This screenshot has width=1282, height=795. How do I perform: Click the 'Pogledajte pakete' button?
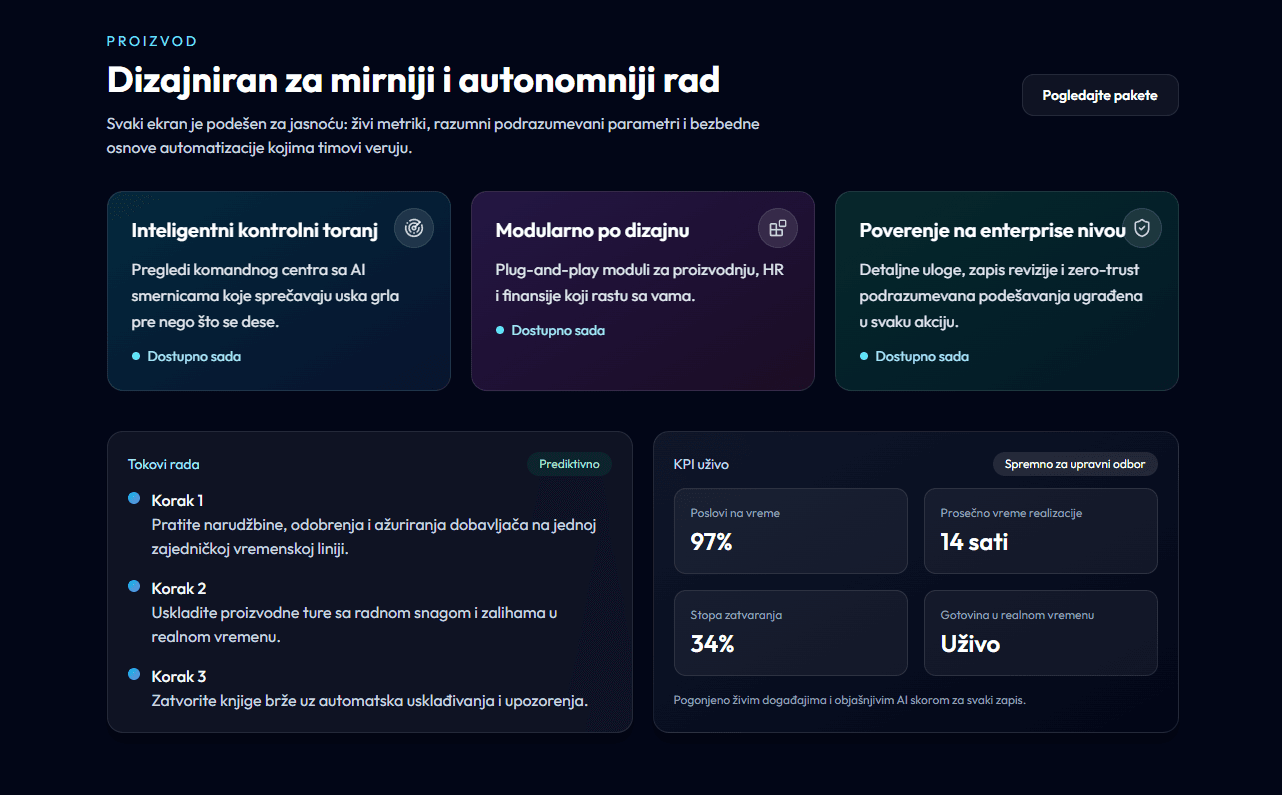click(x=1100, y=95)
